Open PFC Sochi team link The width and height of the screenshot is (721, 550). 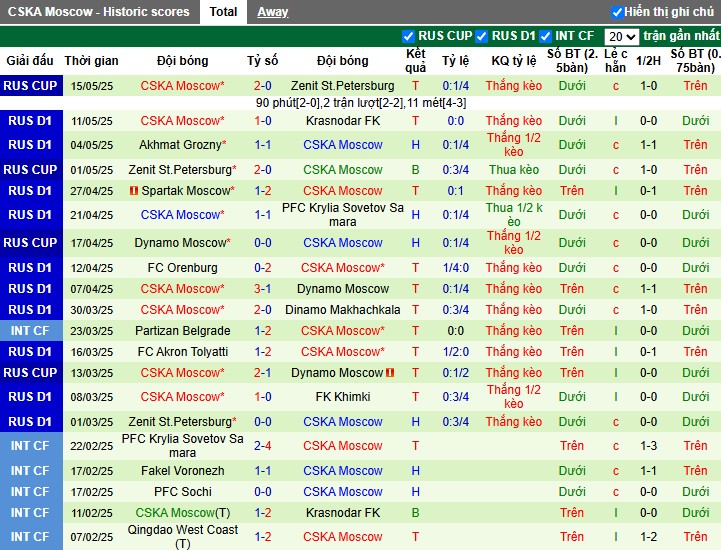(183, 492)
